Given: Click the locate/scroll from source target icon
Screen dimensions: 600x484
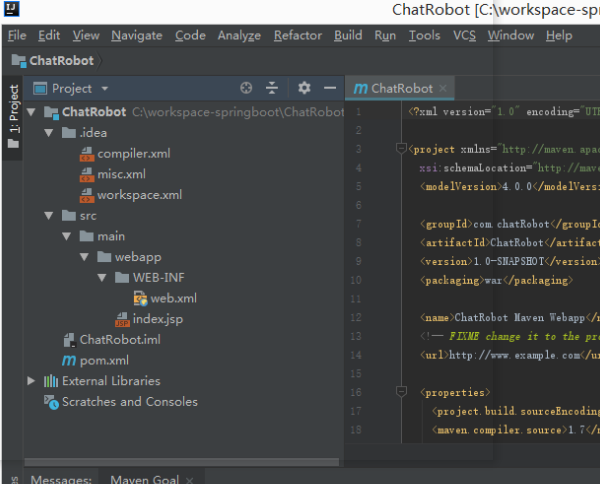Looking at the screenshot, I should (x=246, y=88).
